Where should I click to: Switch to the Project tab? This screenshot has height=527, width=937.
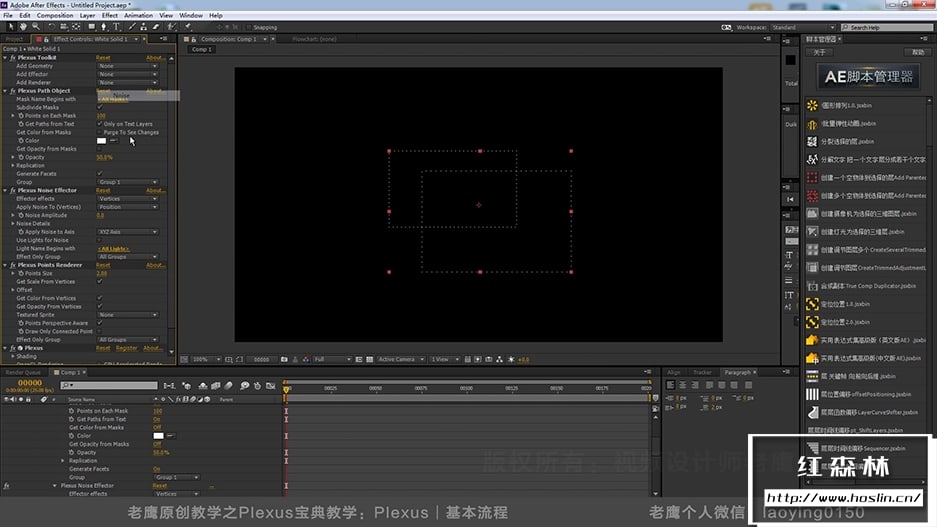tap(14, 39)
